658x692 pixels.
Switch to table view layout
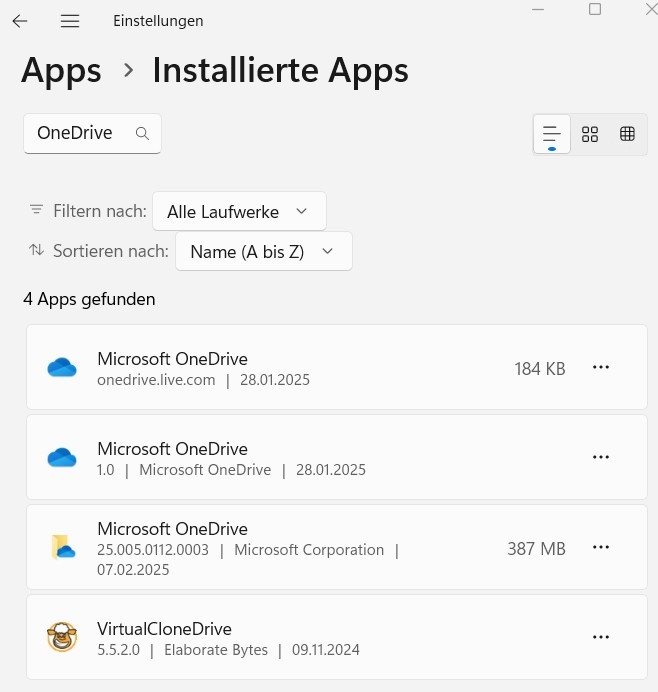[627, 134]
